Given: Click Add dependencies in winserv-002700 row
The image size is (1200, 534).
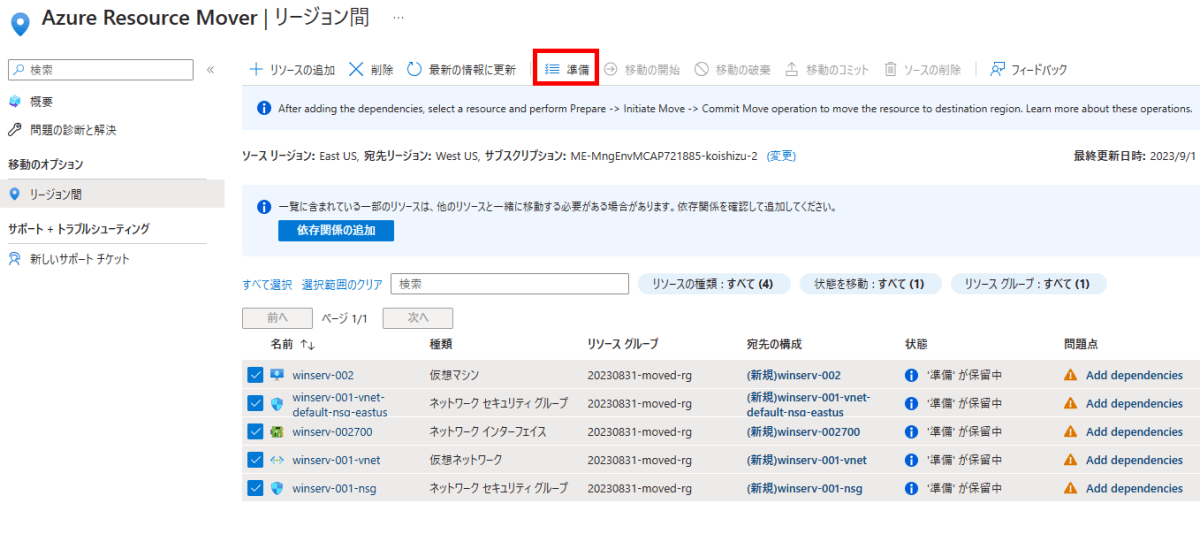Looking at the screenshot, I should (1134, 432).
